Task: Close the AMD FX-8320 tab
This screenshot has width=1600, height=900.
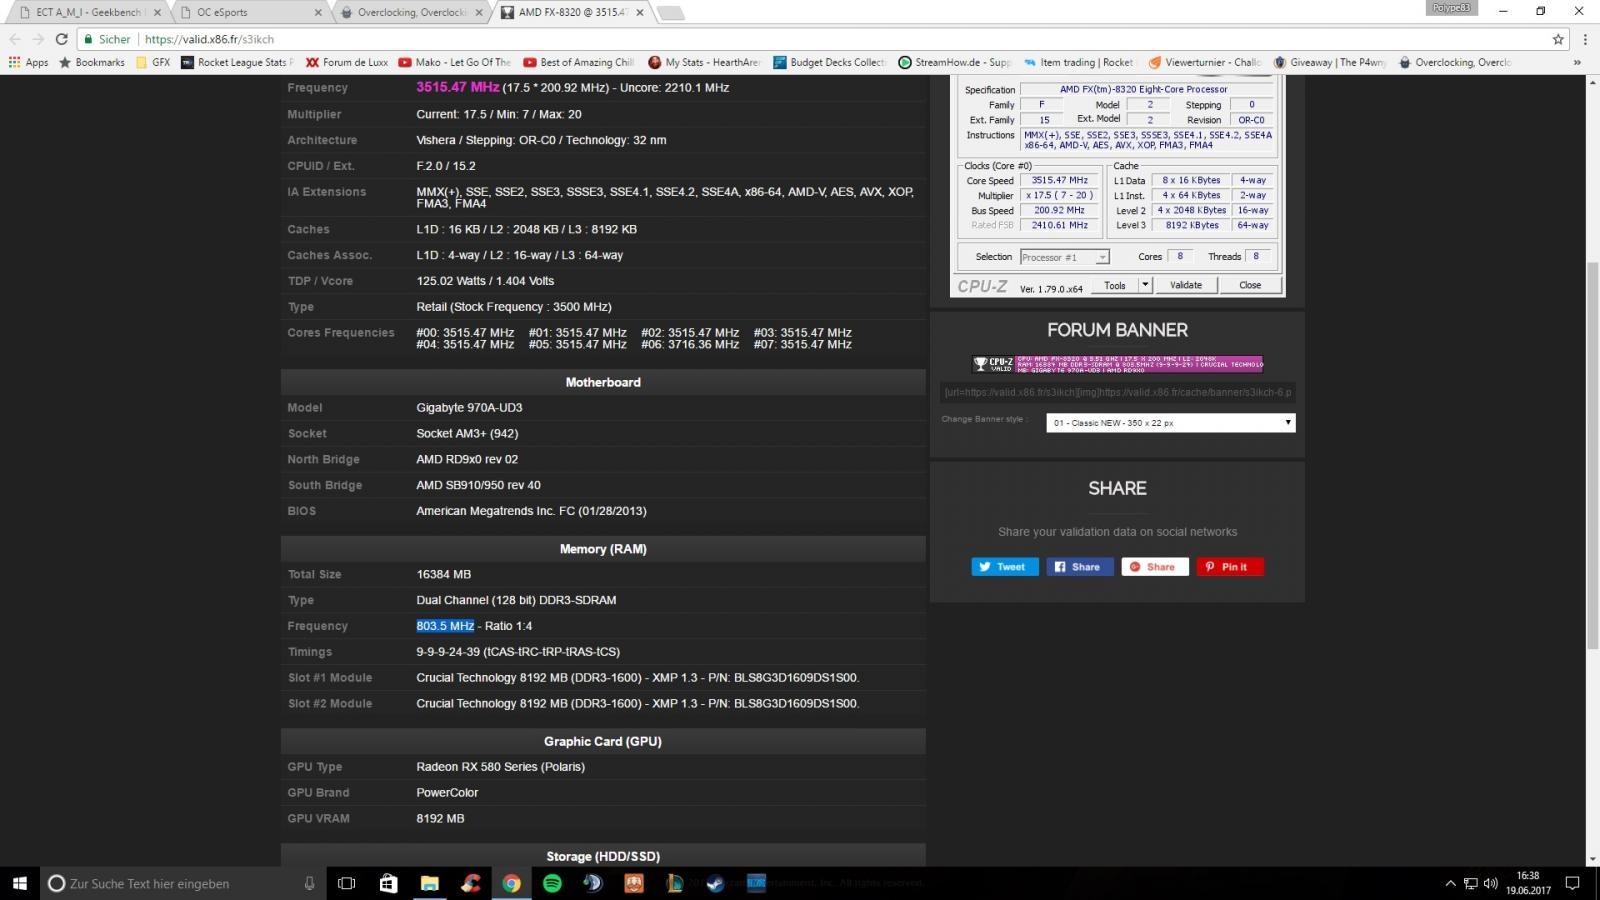Action: point(640,13)
